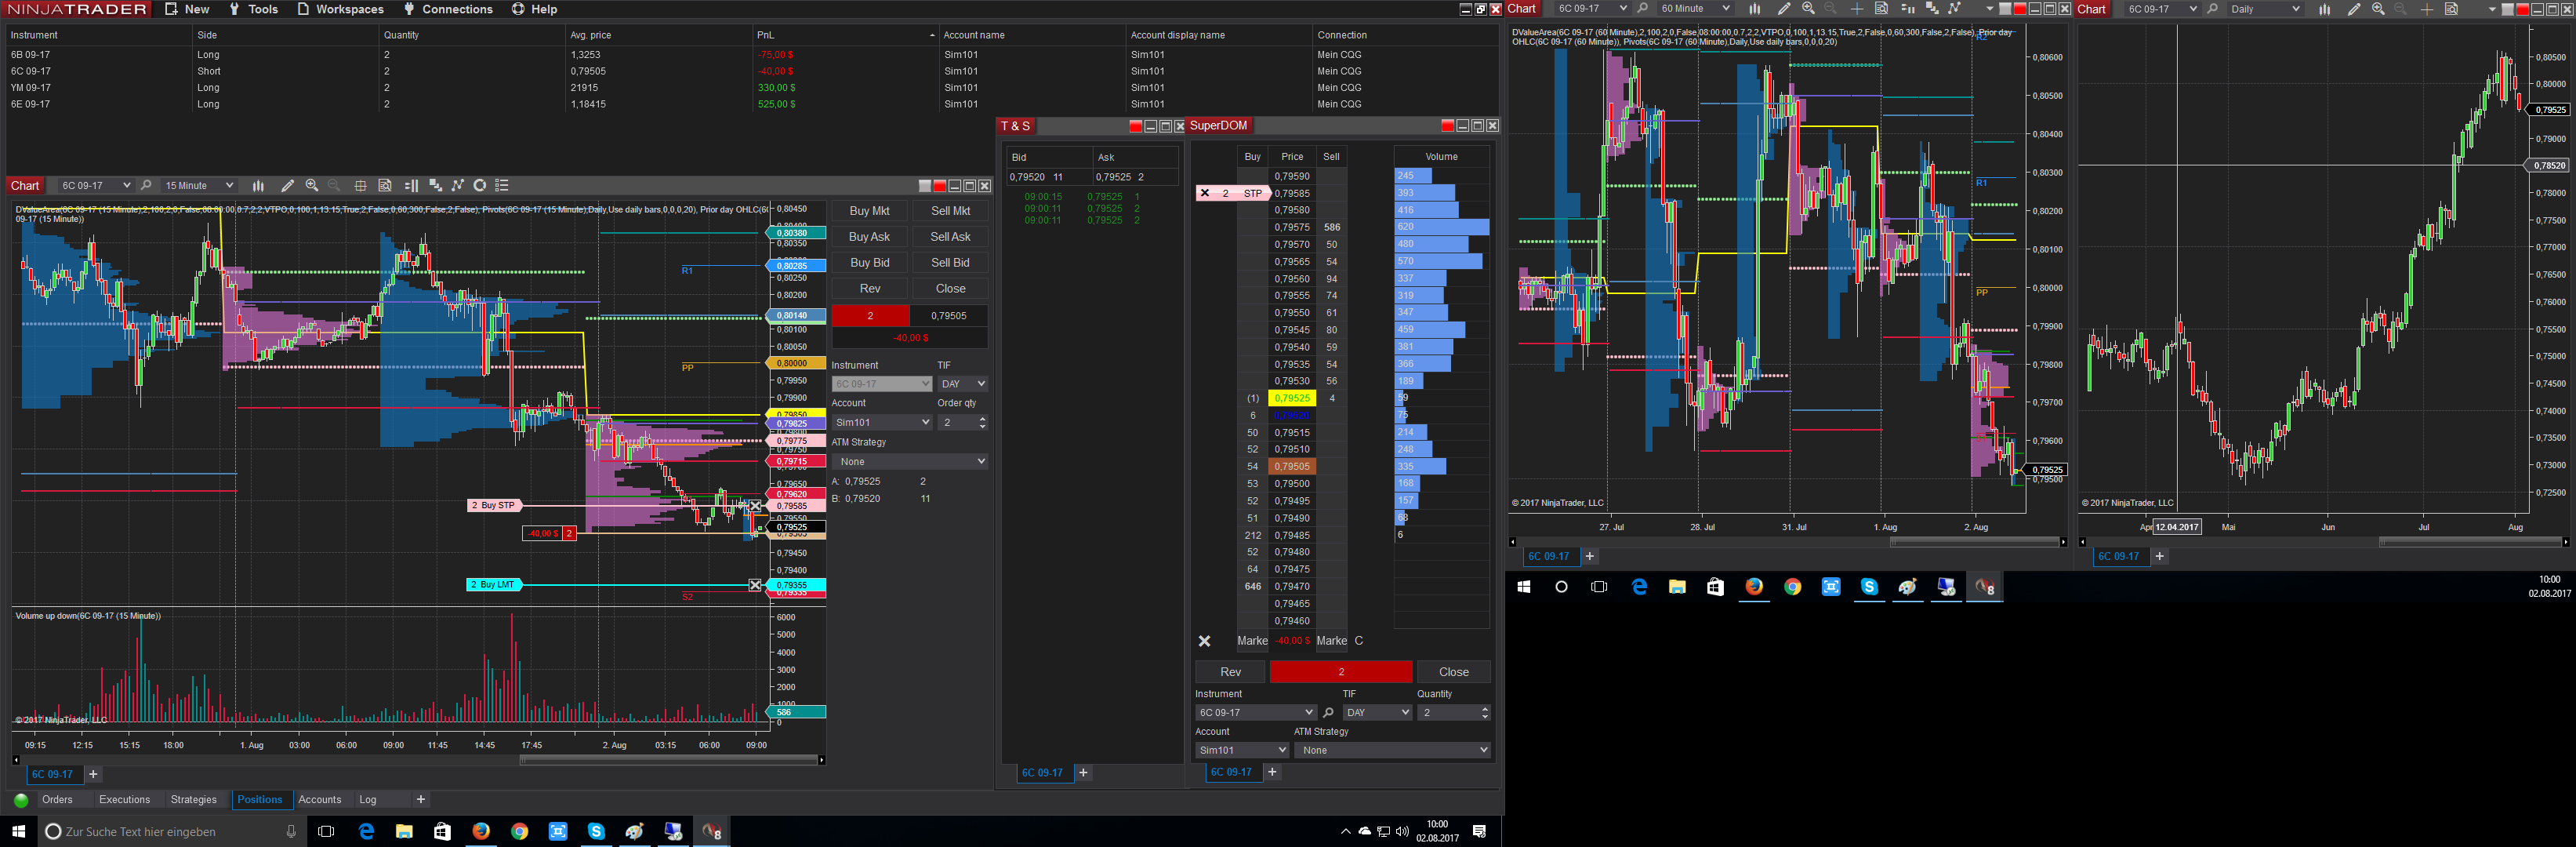Open the Connections menu
Viewport: 2576px width, 847px height.
point(448,9)
